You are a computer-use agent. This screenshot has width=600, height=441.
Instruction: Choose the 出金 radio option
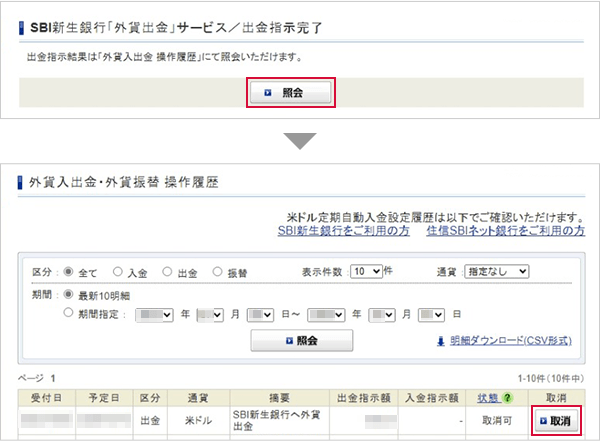[167, 271]
